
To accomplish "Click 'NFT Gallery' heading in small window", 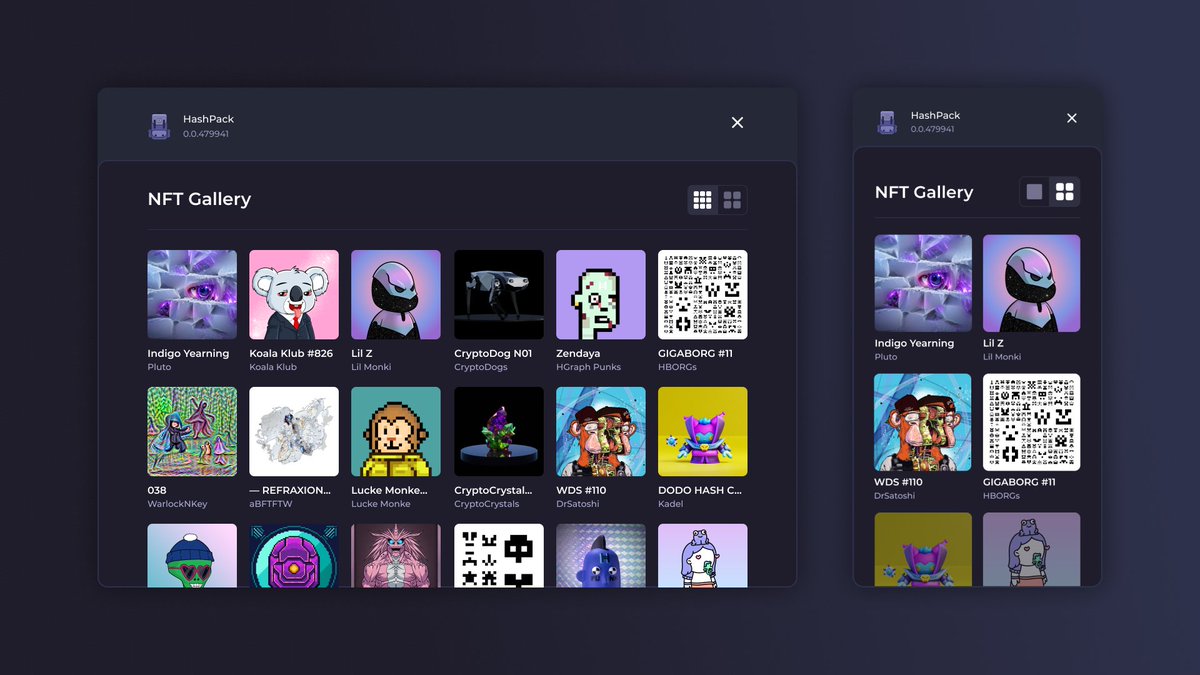I will [924, 192].
